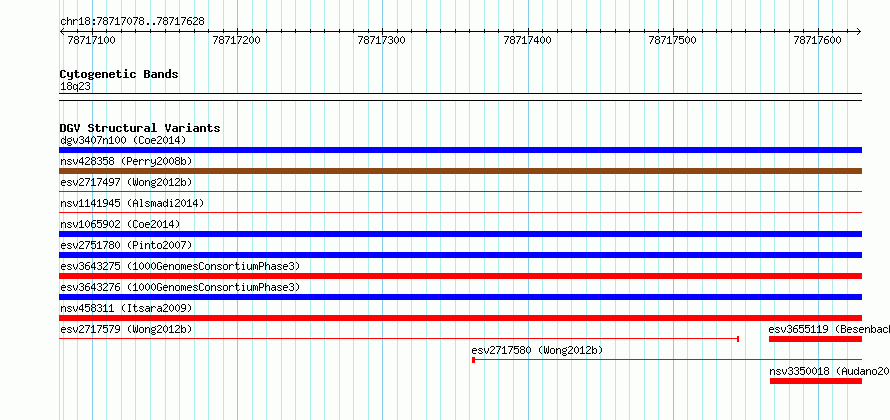890x420 pixels.
Task: Click the blue bar for esv2751780
Action: 460,255
